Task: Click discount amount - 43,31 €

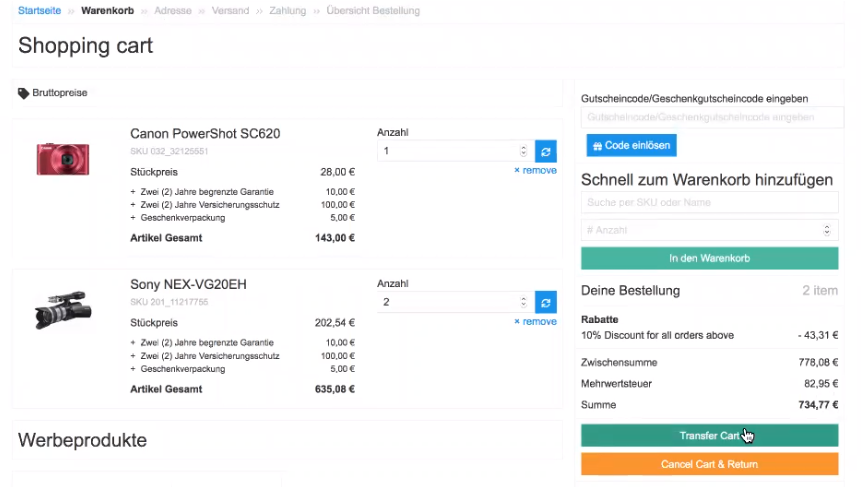Action: click(x=818, y=335)
